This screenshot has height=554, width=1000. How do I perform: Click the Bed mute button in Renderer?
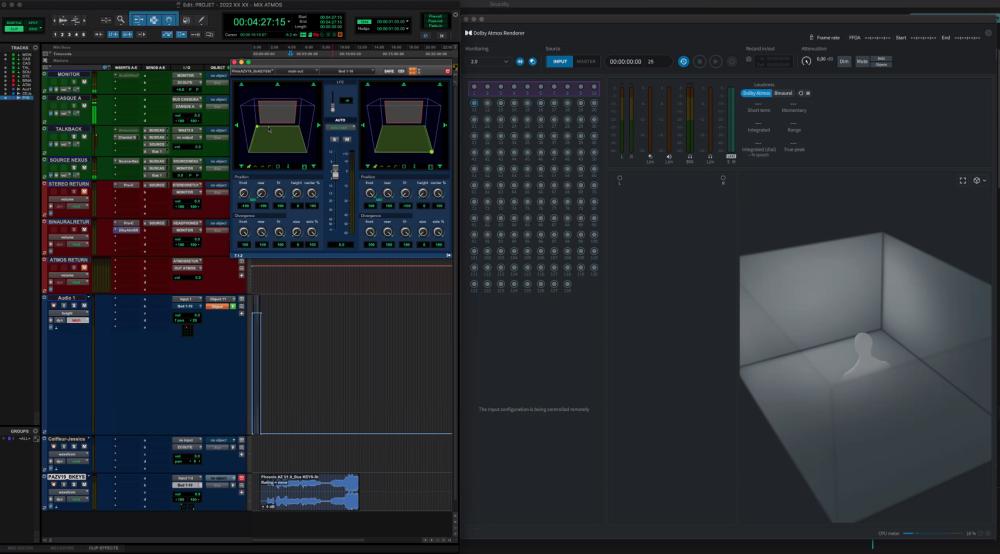pos(881,59)
